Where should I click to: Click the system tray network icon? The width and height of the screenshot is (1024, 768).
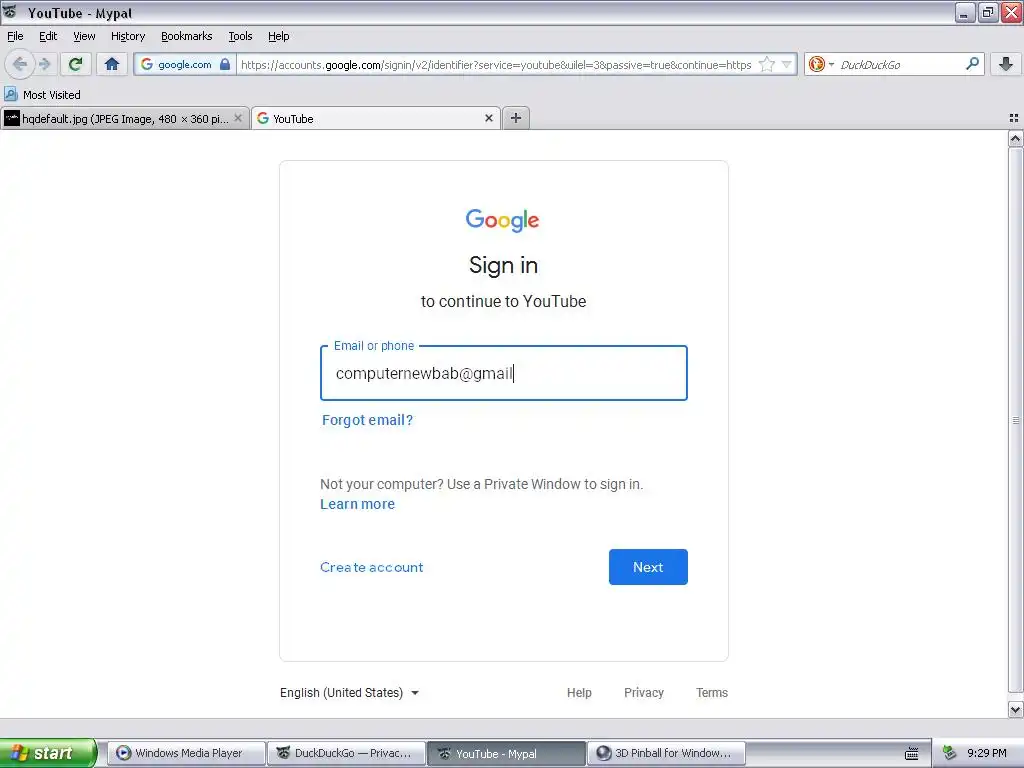(949, 753)
